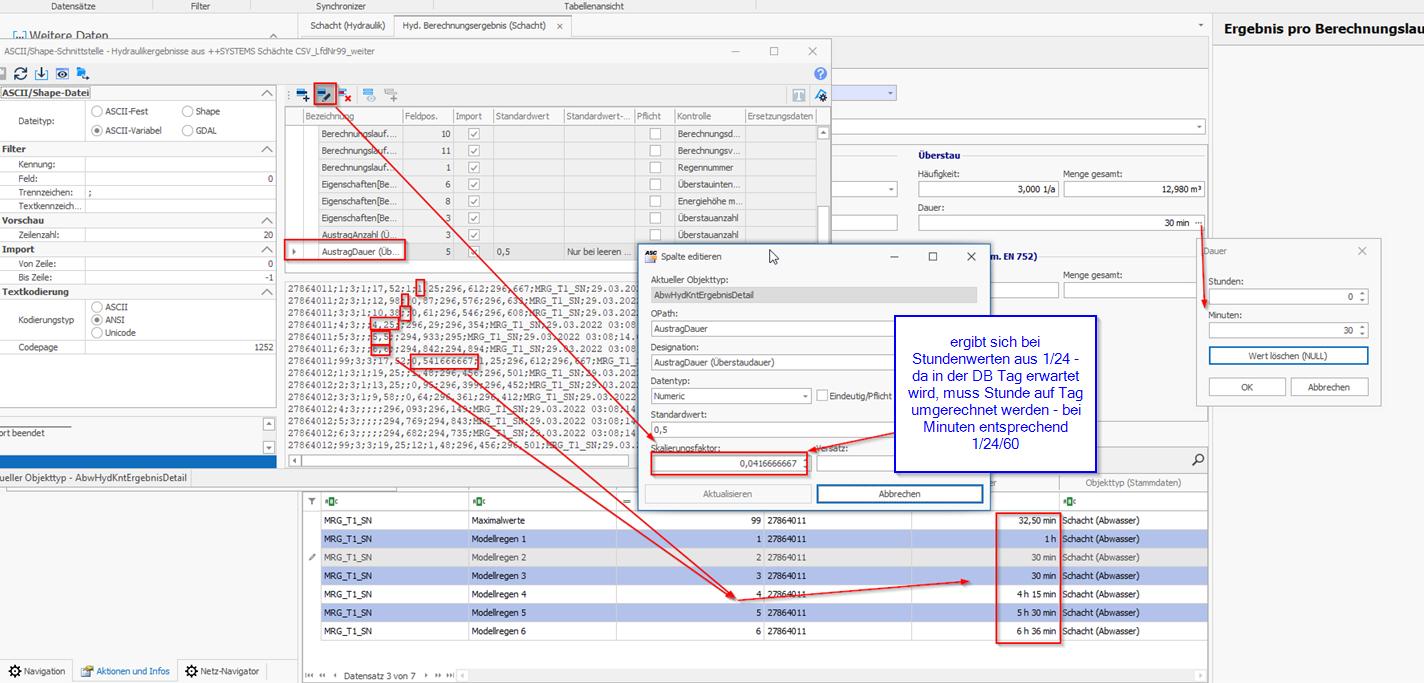1424x683 pixels.
Task: Click the download import arrow icon
Action: tap(41, 73)
